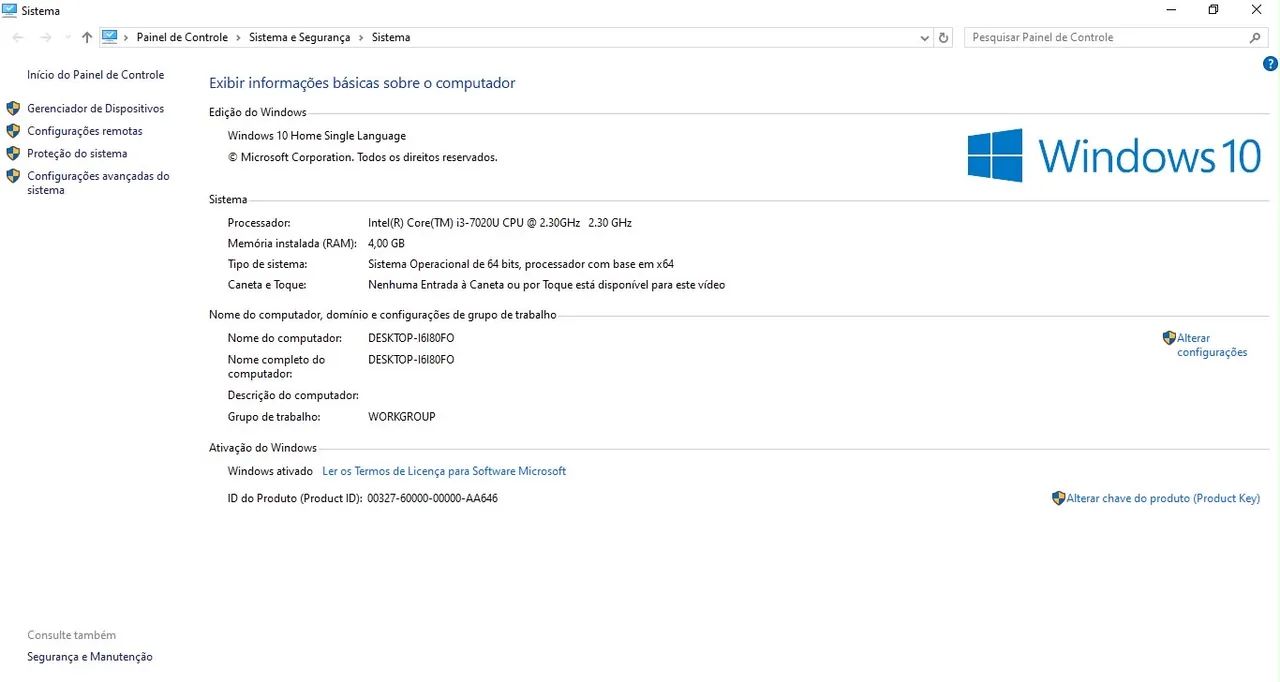Screen dimensions: 1280x682
Task: Click Sistema Operacional de 64 bits text
Action: [x=521, y=264]
